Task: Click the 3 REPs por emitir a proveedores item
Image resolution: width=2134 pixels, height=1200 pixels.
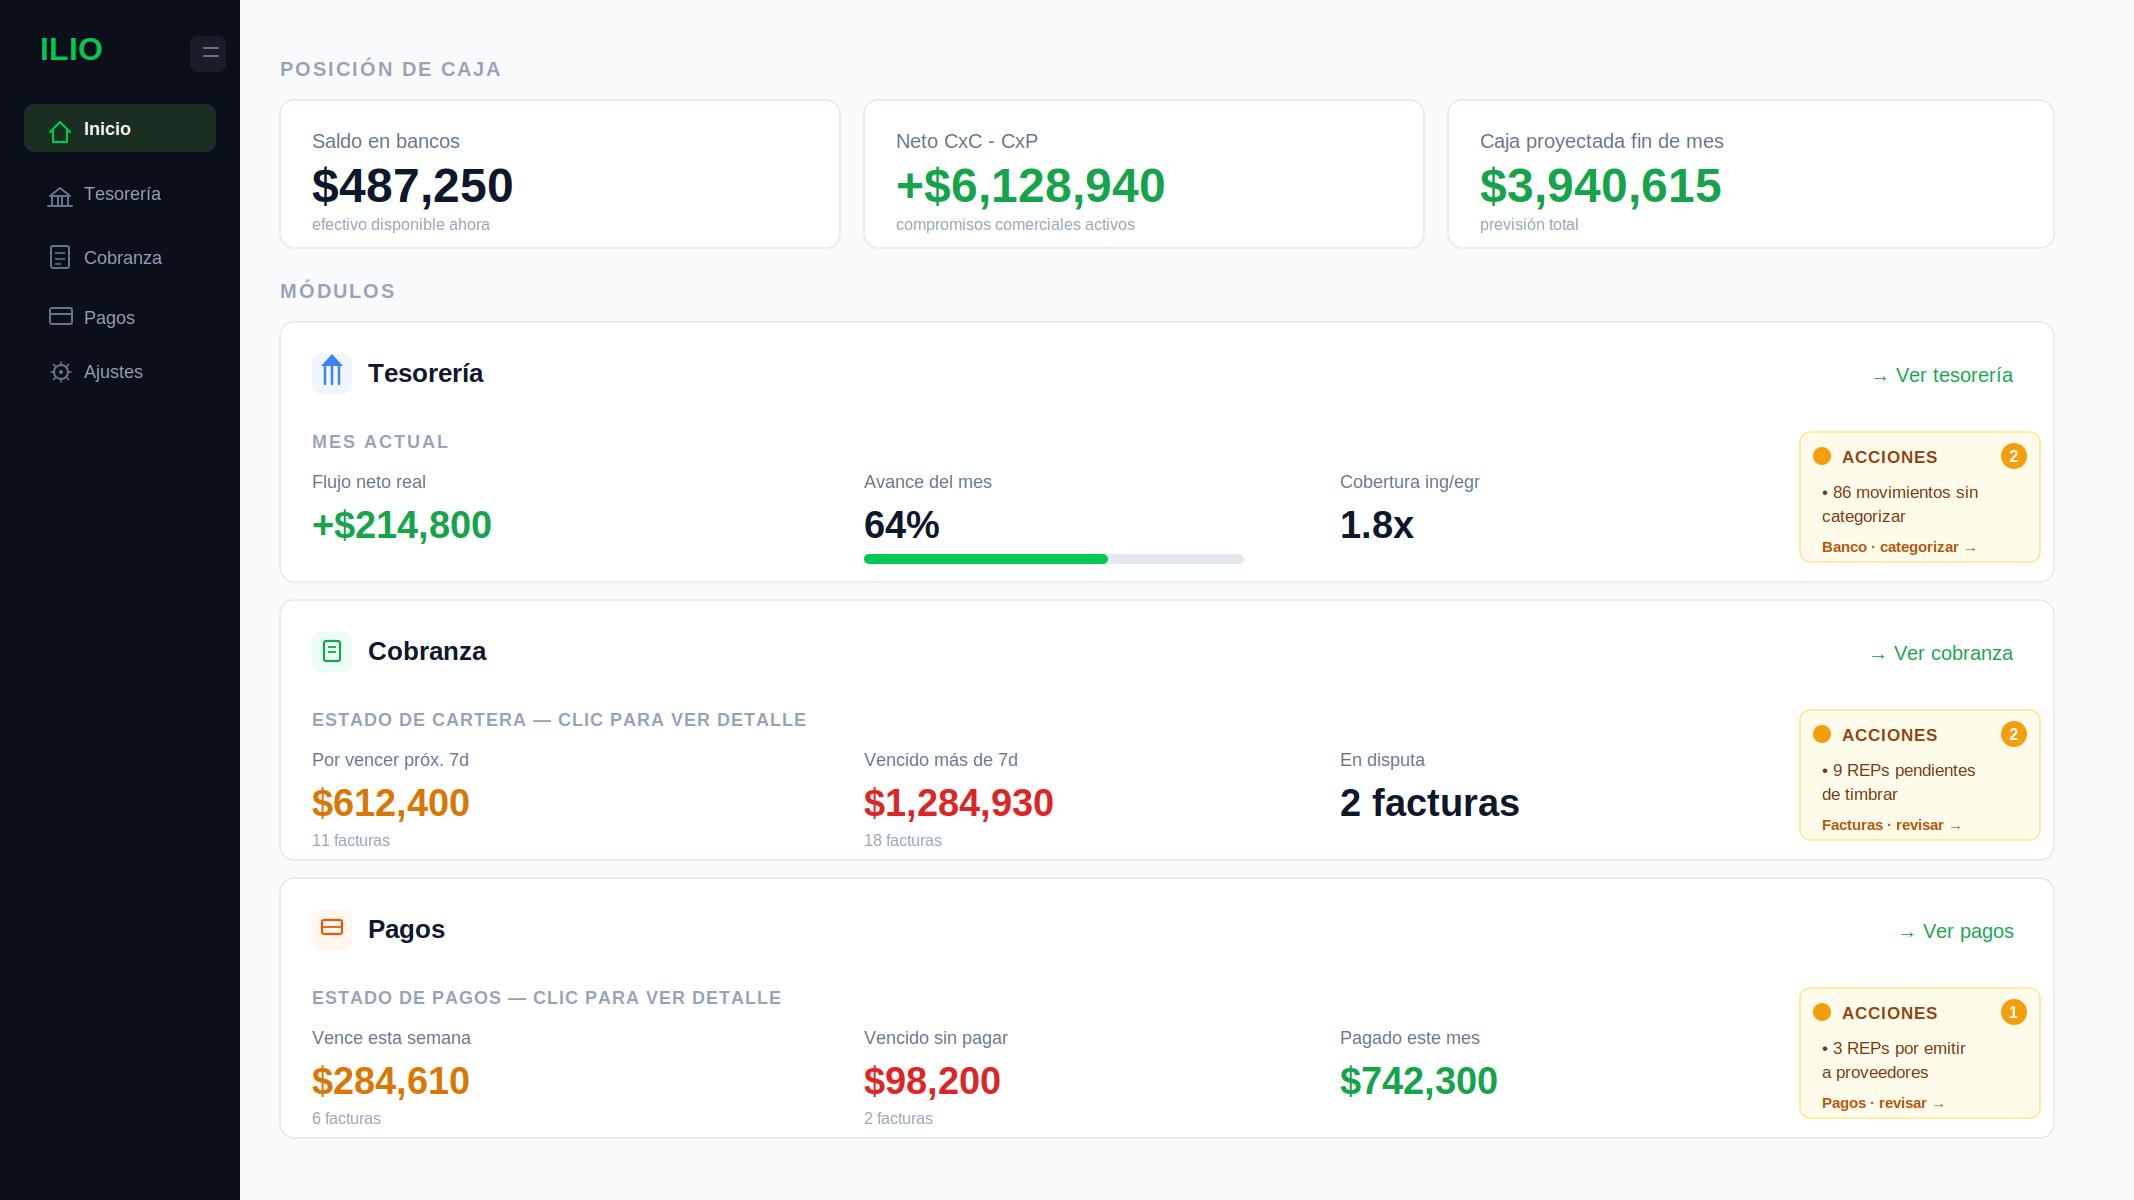Action: tap(1894, 1060)
